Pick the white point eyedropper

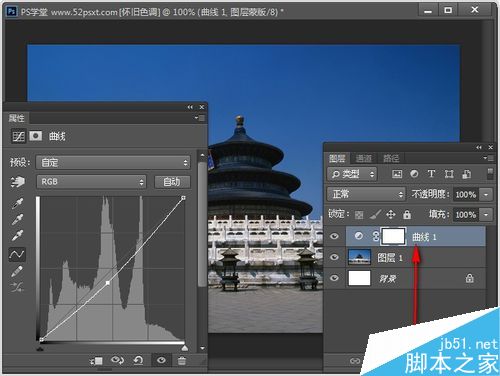pyautogui.click(x=17, y=235)
